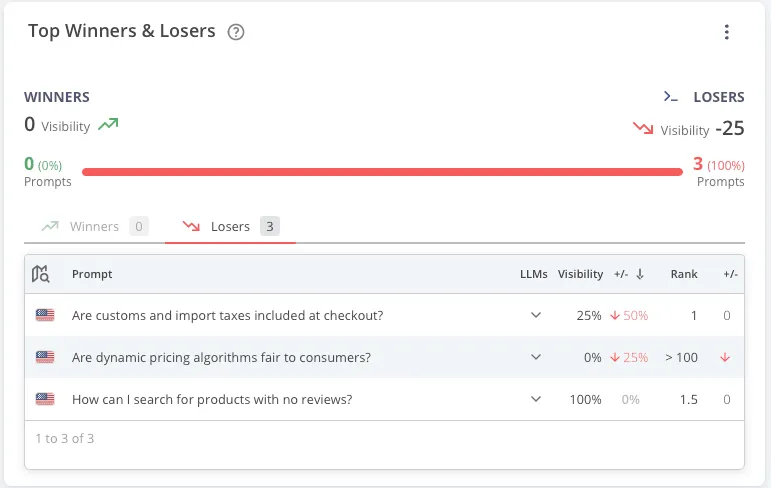Sort table by Visibility column header

(x=580, y=274)
